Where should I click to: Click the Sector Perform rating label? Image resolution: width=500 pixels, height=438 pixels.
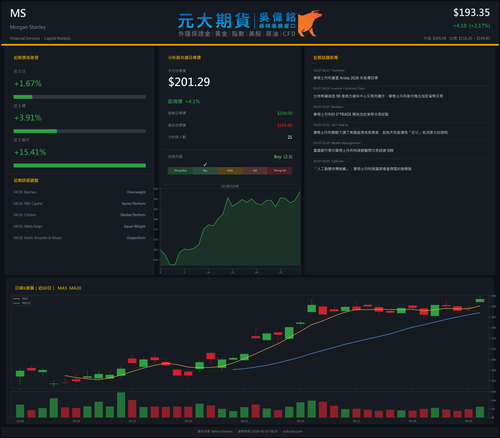tap(134, 204)
